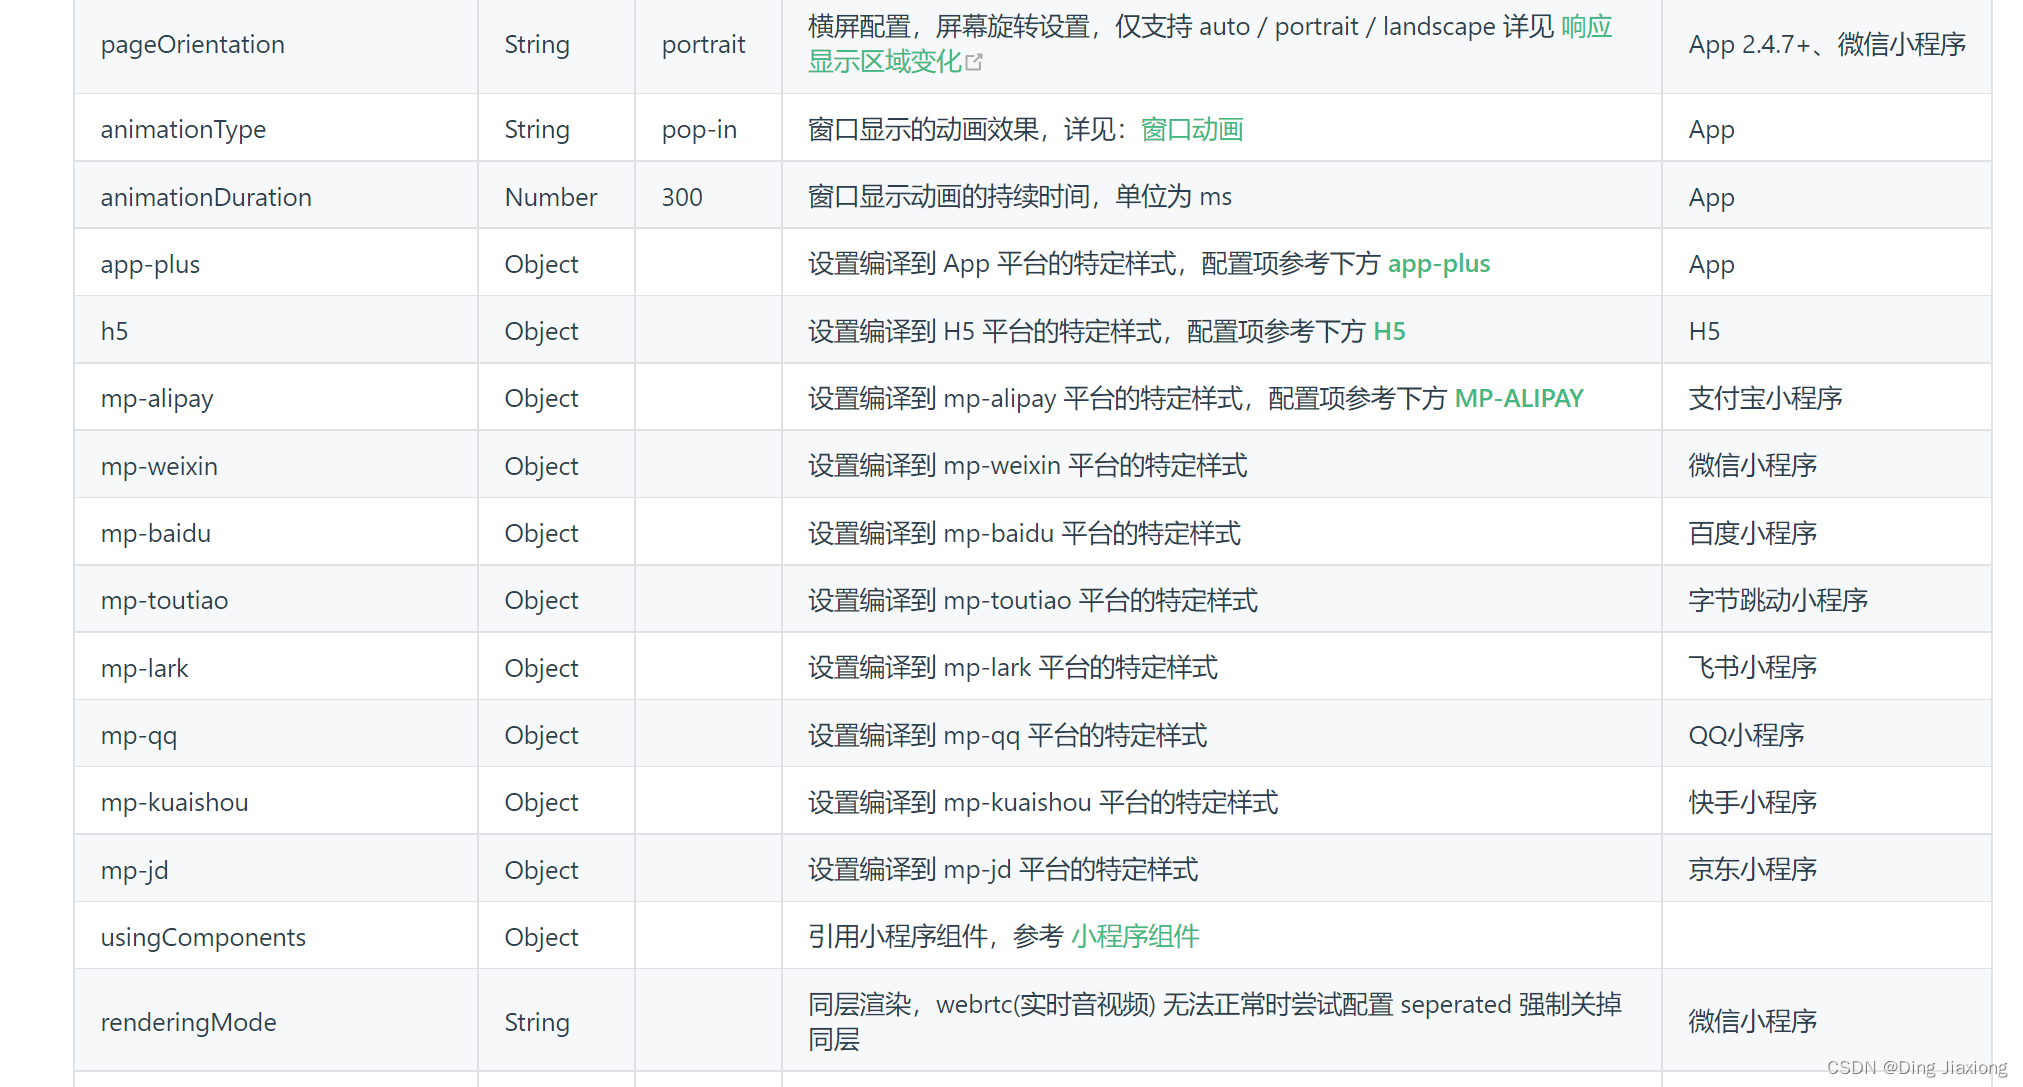The image size is (2023, 1087).
Task: Select the default value portrait
Action: (703, 45)
